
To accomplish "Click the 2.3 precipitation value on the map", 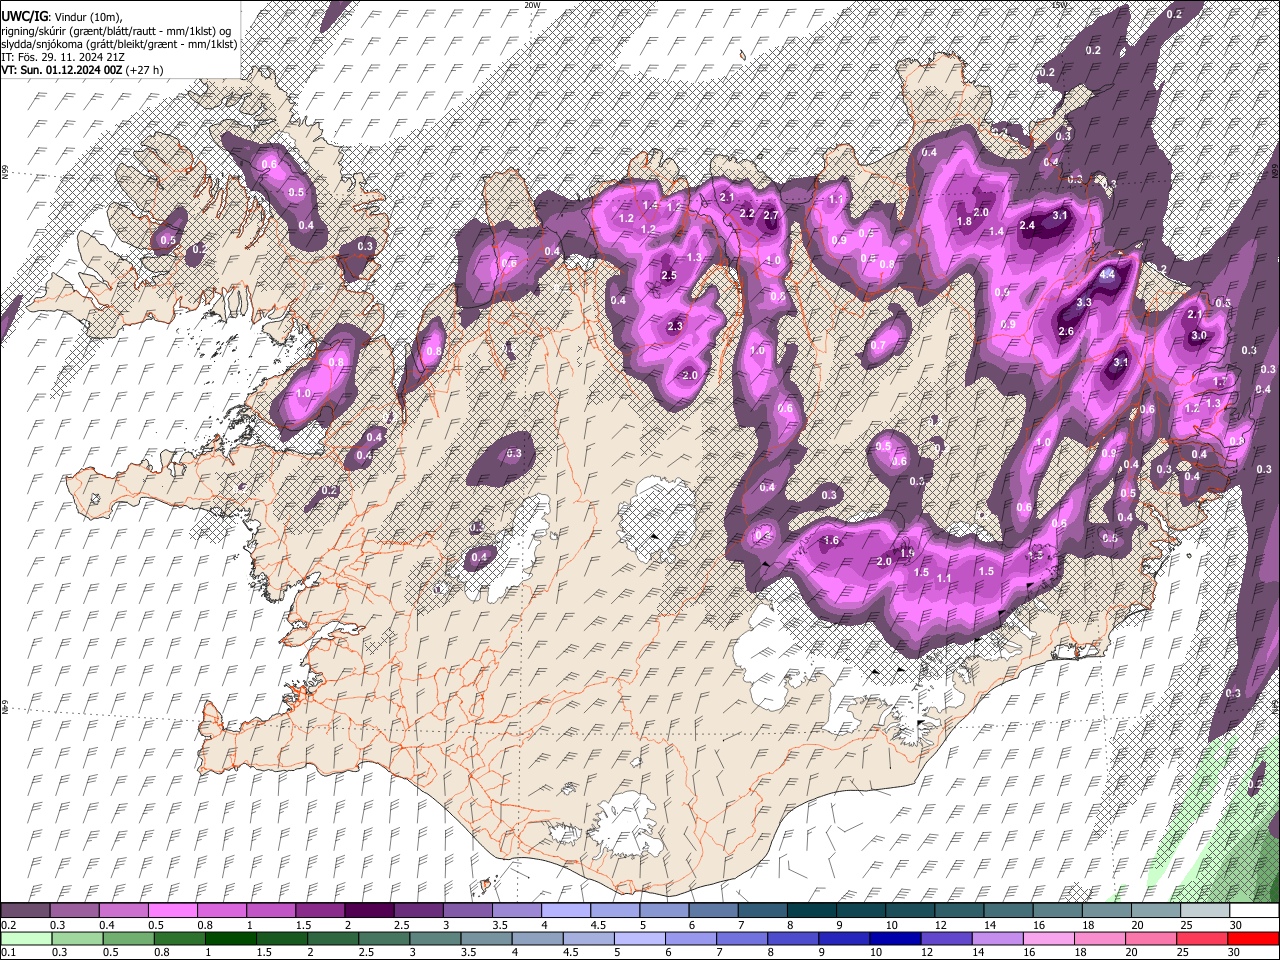I will click(x=674, y=325).
